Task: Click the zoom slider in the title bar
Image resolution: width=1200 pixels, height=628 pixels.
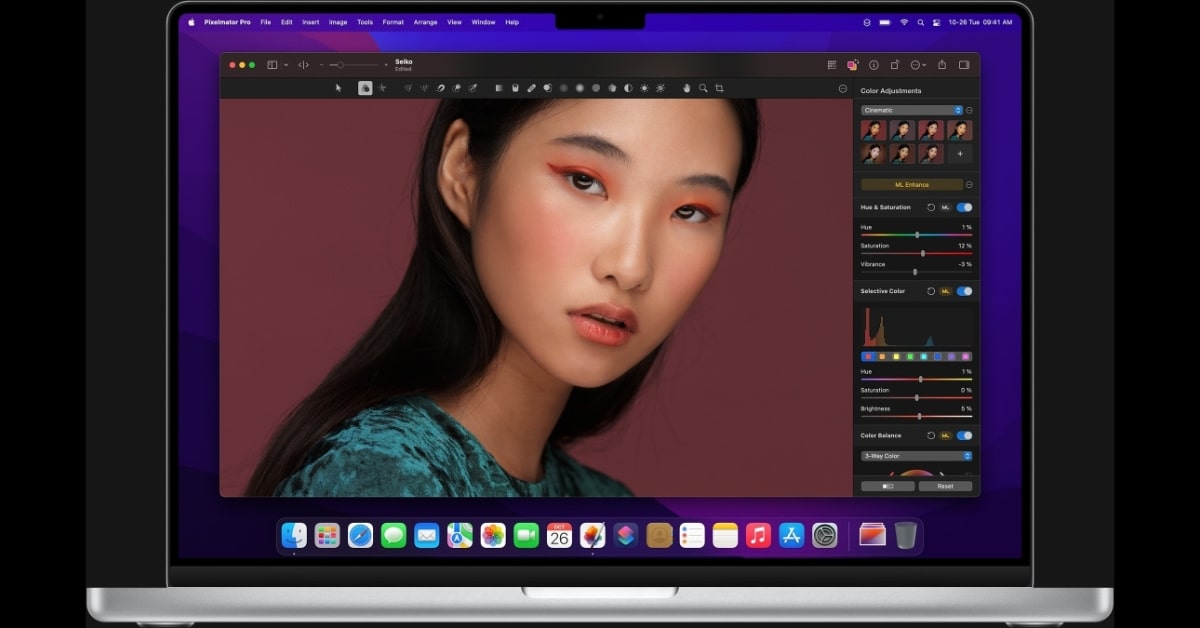Action: click(x=353, y=65)
